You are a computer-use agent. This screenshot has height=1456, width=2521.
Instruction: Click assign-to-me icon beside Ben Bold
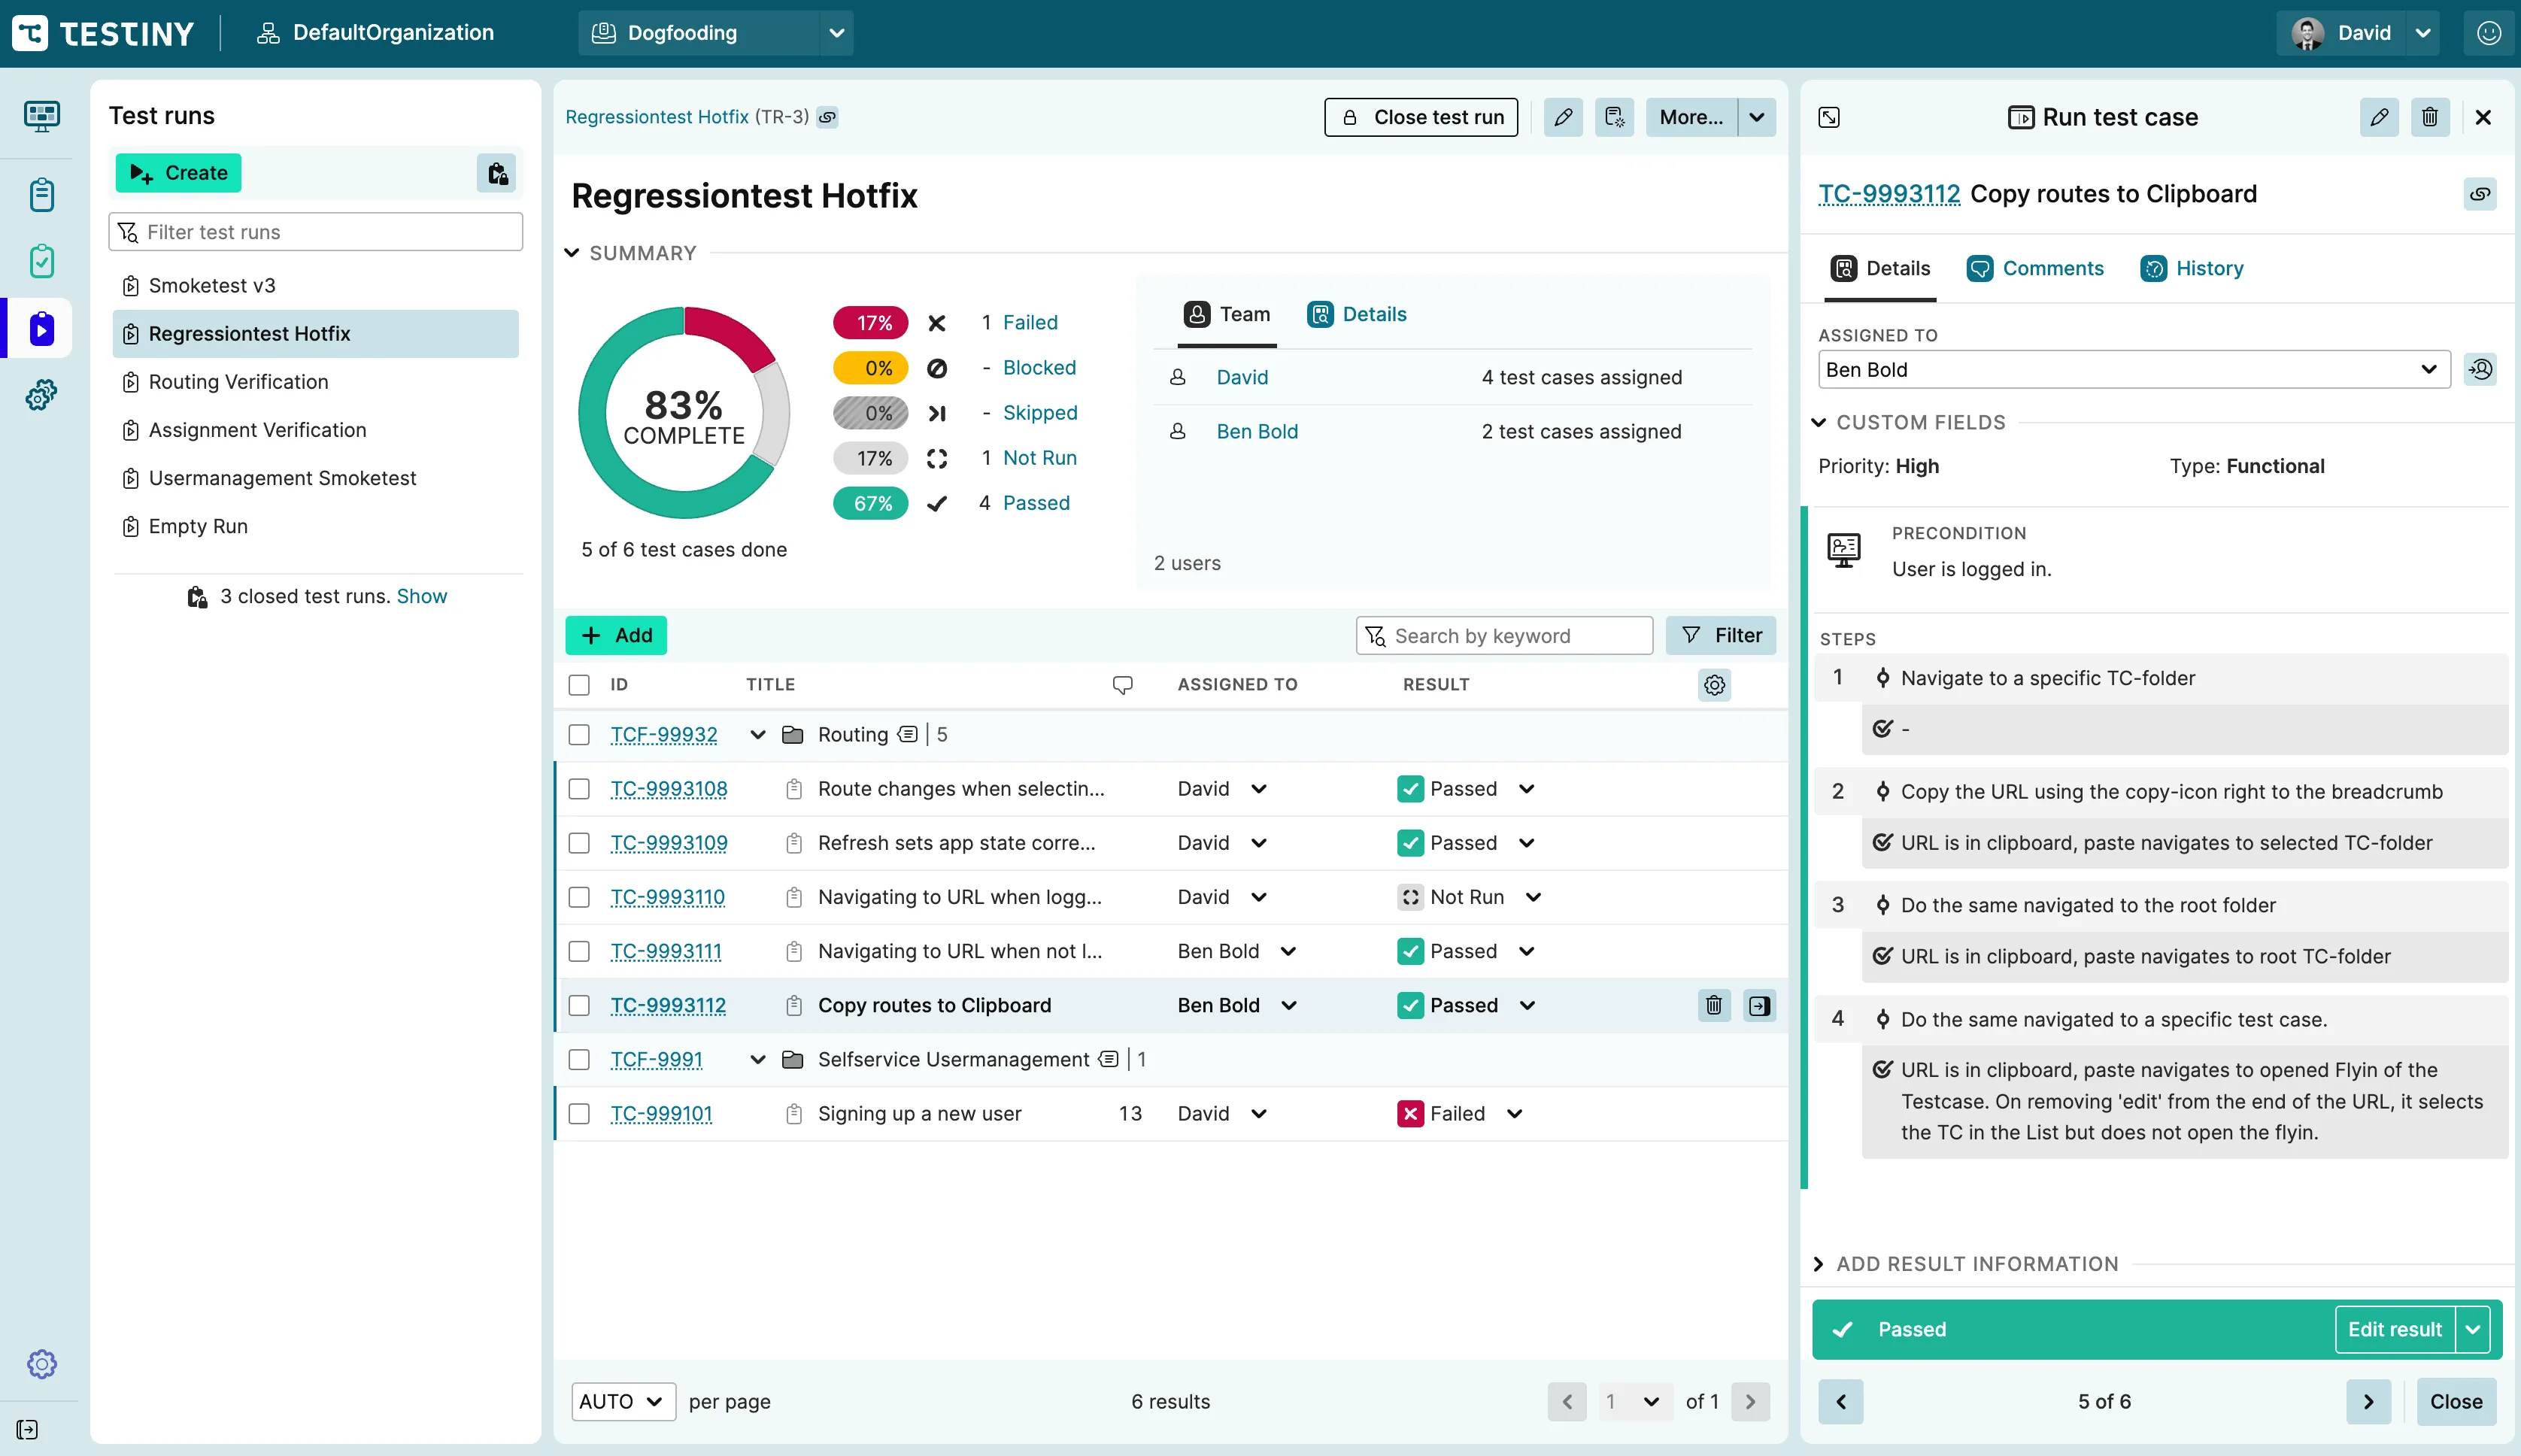click(2480, 369)
